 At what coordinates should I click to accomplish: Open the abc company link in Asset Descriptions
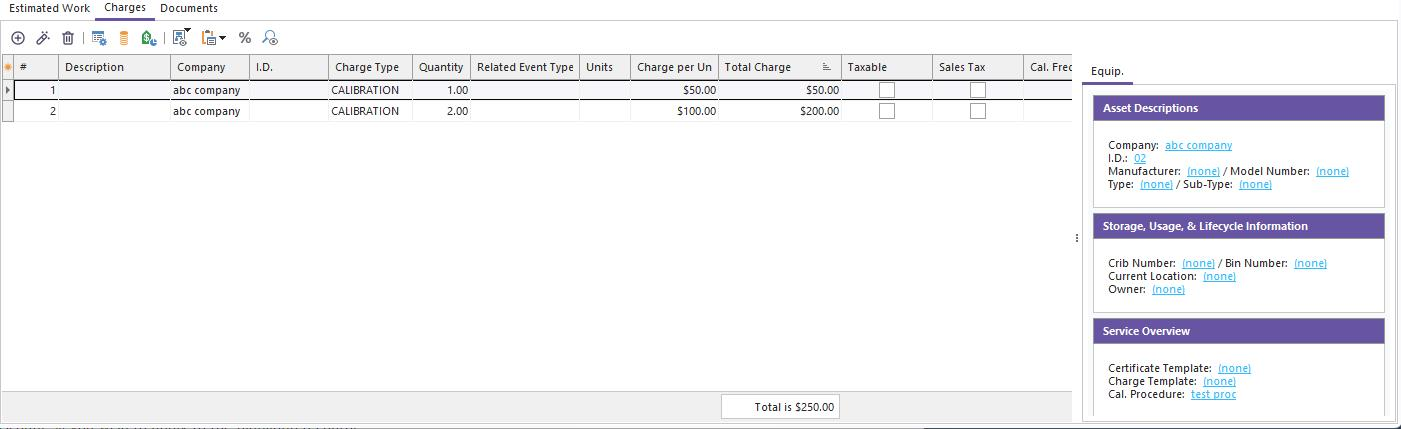coord(1198,145)
